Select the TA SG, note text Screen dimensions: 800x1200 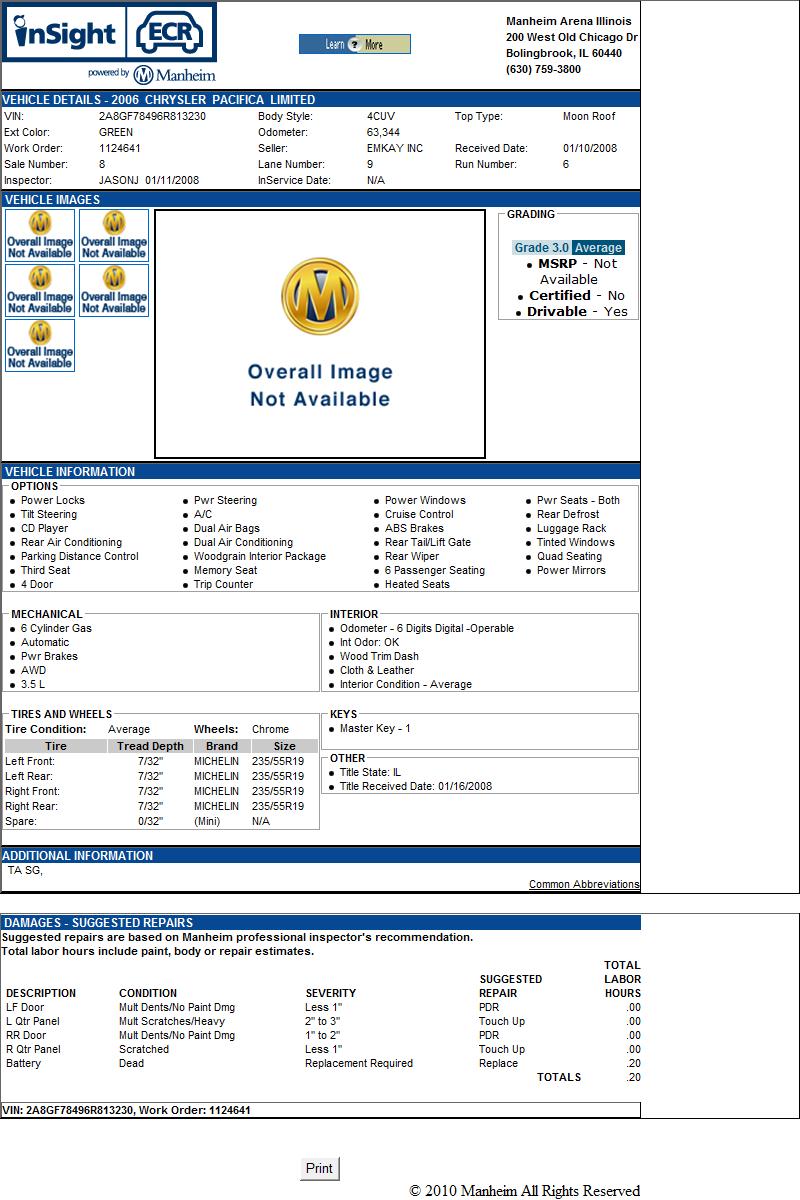click(x=25, y=870)
